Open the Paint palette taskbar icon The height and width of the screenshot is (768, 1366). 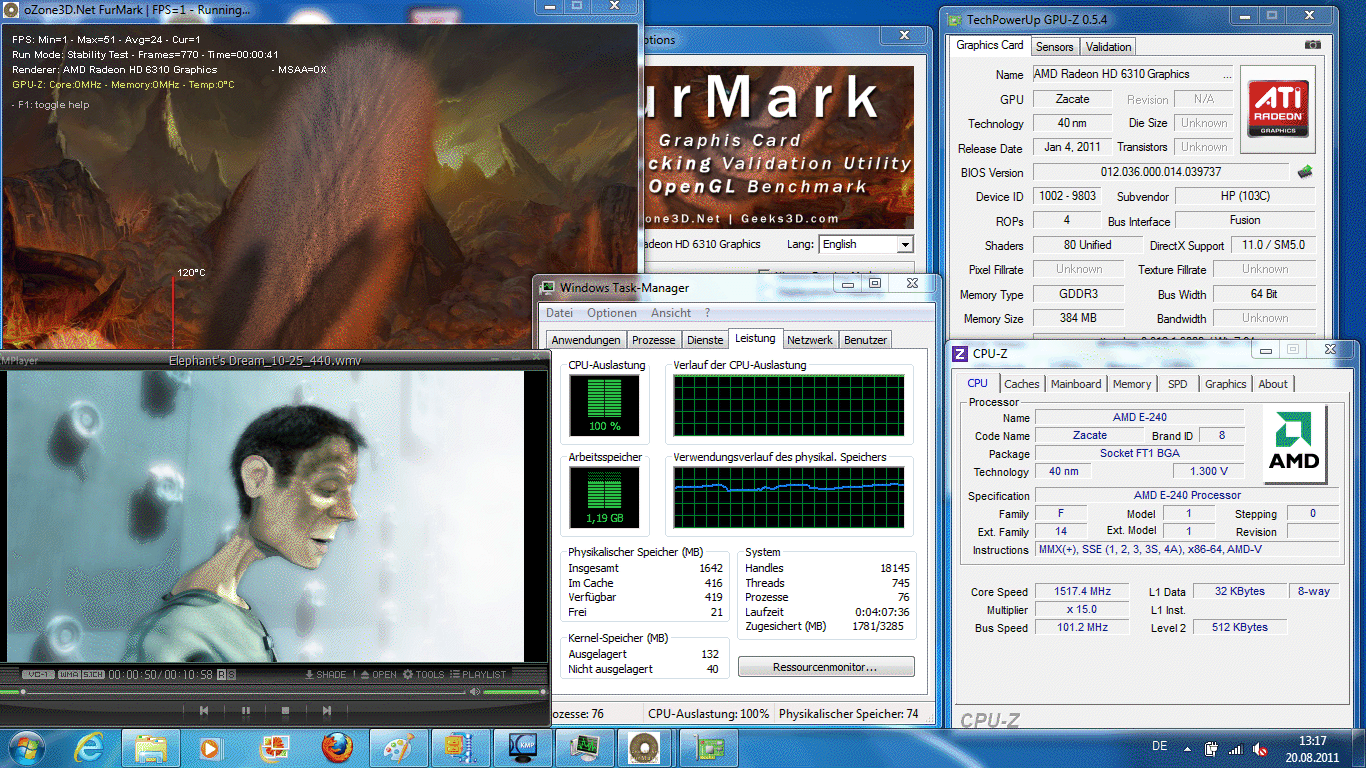[x=399, y=747]
